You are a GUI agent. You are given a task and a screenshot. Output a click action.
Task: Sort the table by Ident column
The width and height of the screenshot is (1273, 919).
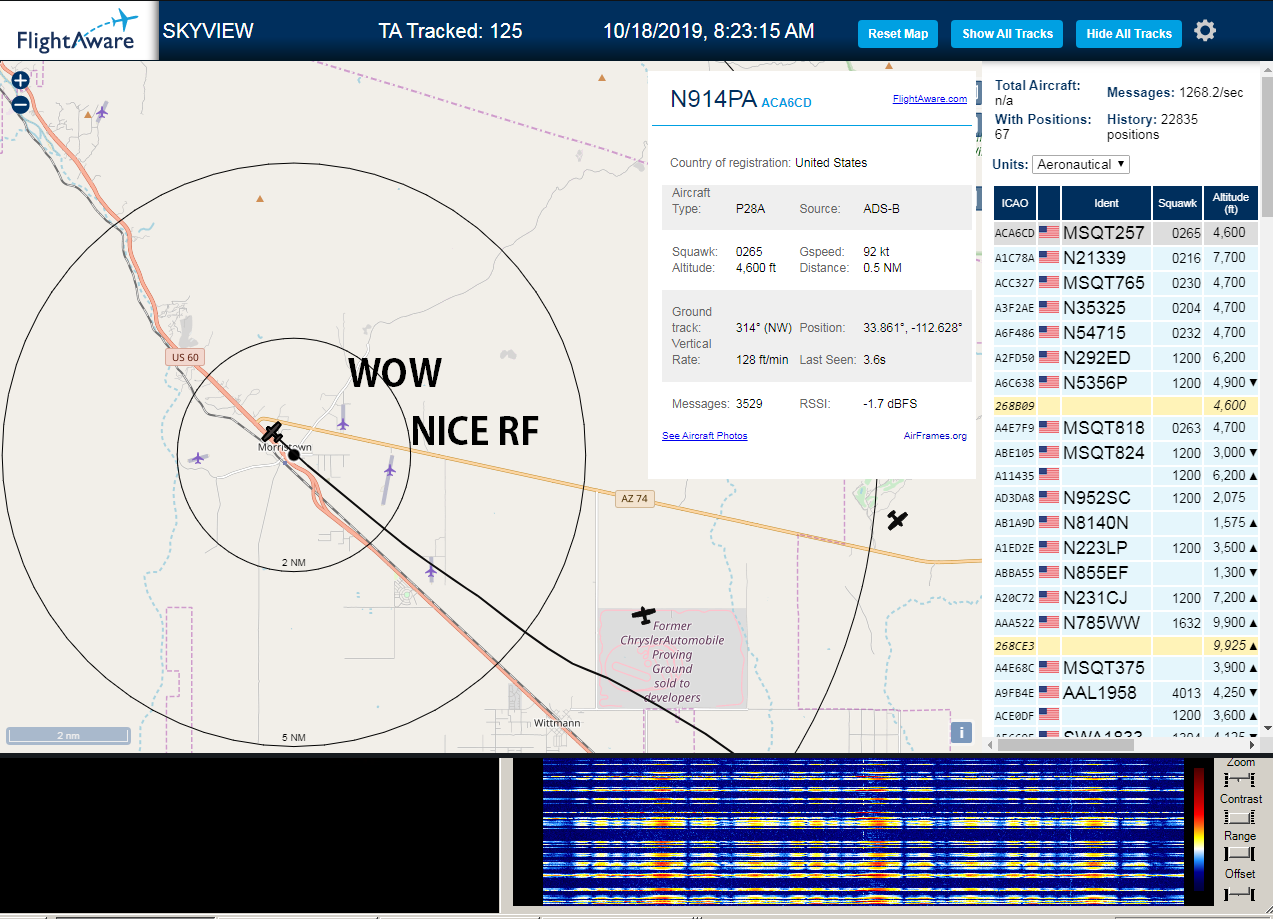click(x=1106, y=203)
